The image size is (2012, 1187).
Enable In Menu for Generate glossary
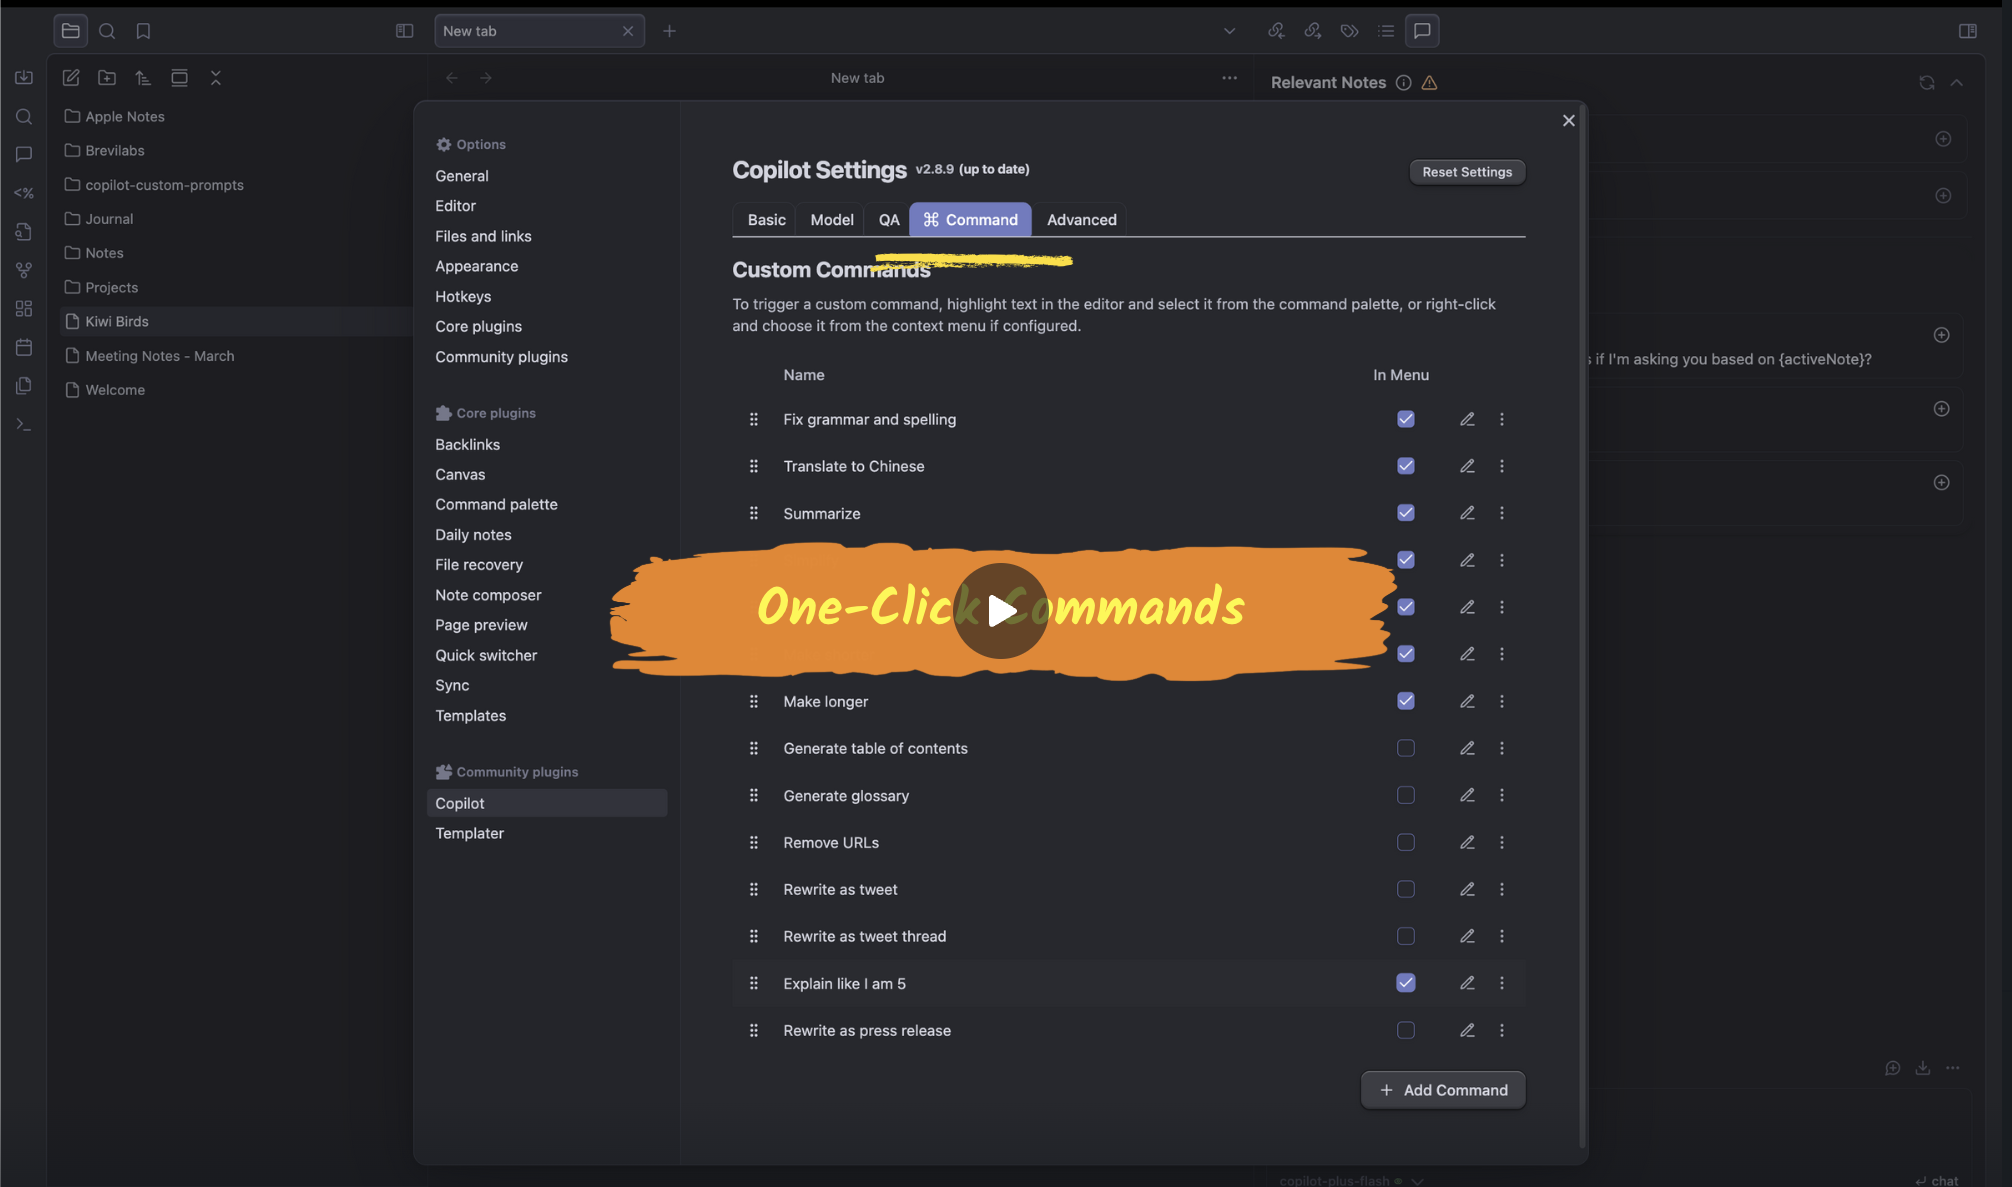(1405, 796)
